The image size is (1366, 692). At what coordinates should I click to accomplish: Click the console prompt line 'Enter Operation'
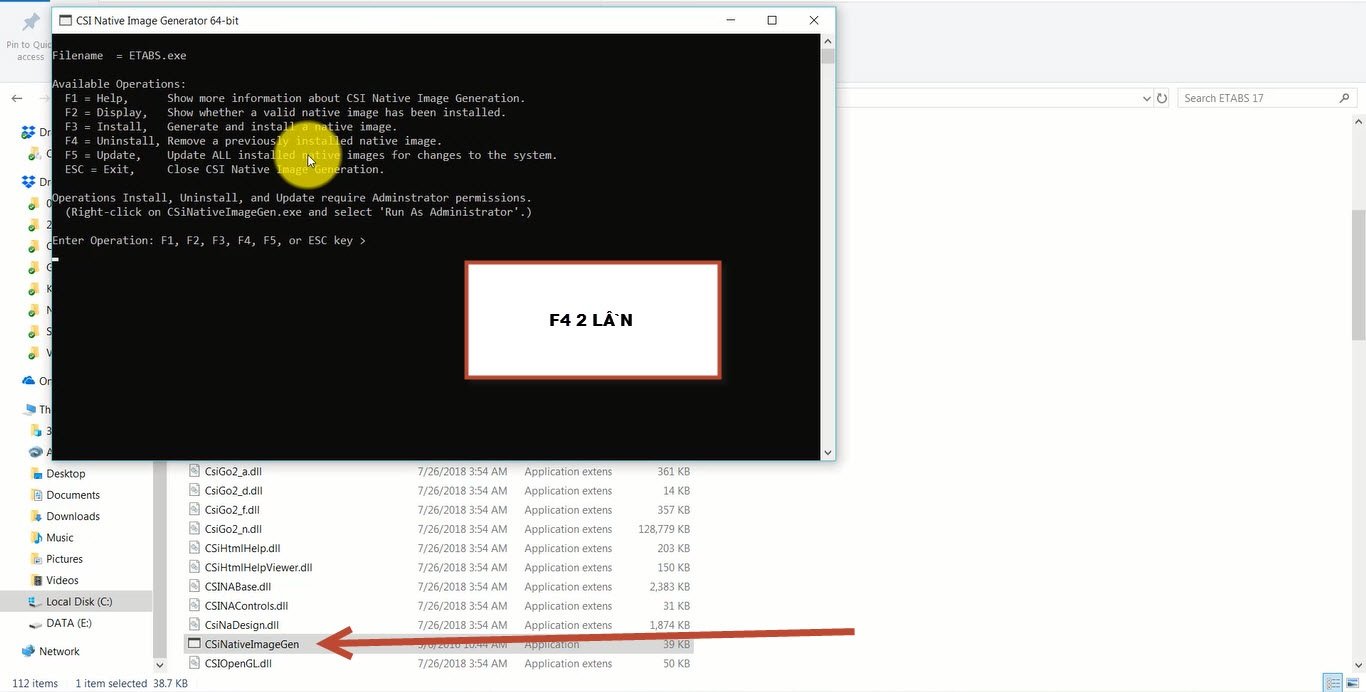[x=209, y=240]
